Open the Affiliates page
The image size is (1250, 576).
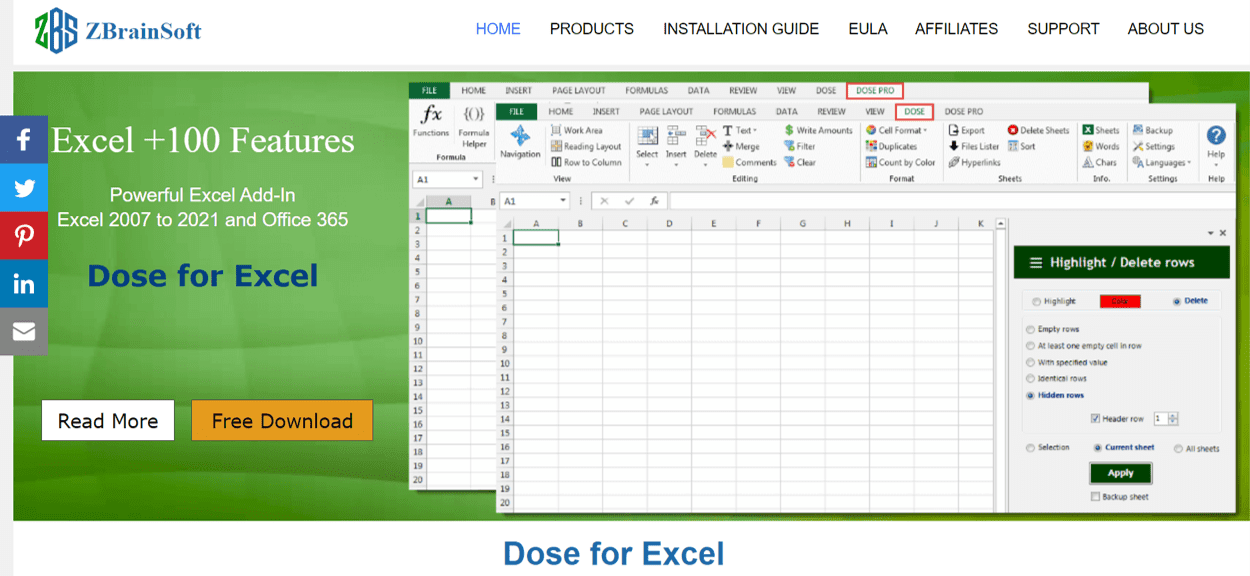point(956,29)
